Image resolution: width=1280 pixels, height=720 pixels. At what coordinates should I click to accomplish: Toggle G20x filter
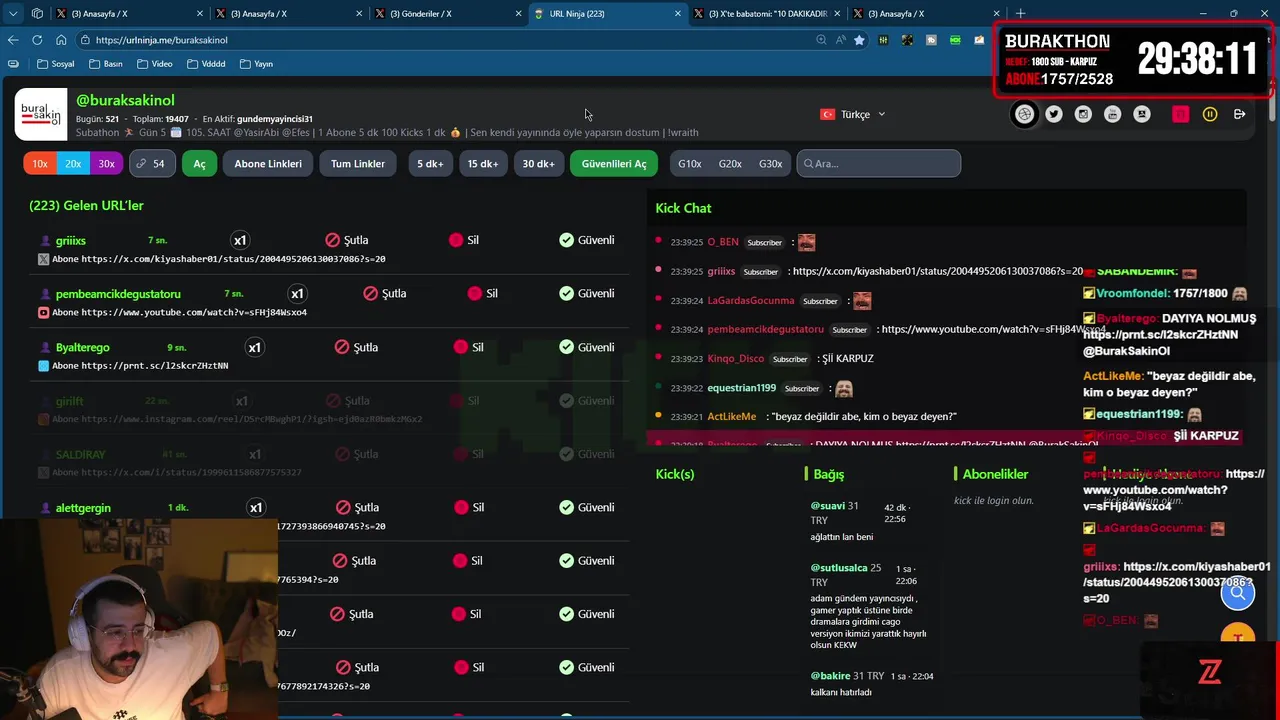(x=730, y=163)
